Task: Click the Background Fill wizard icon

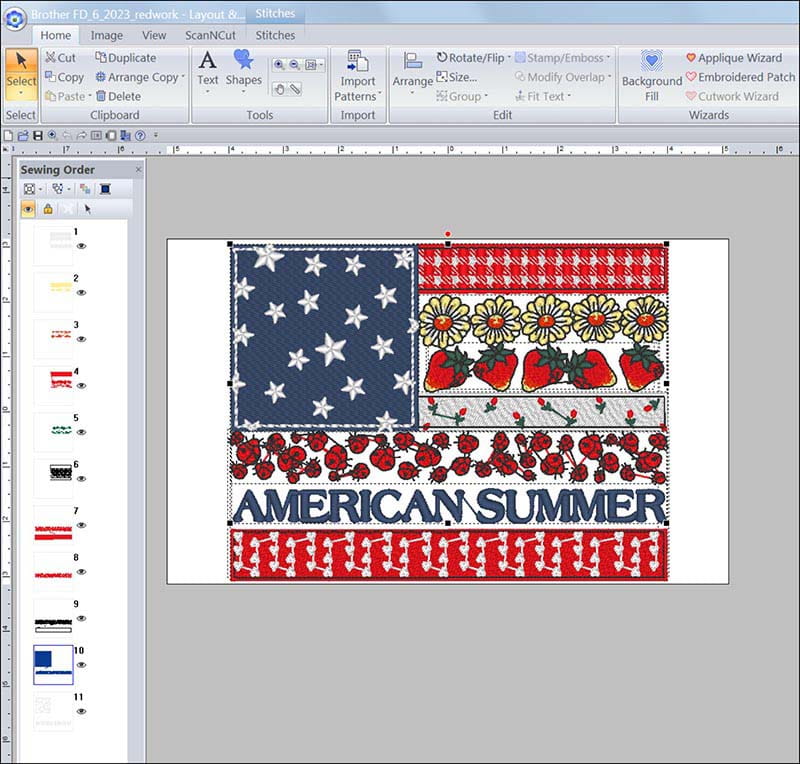Action: tap(652, 74)
